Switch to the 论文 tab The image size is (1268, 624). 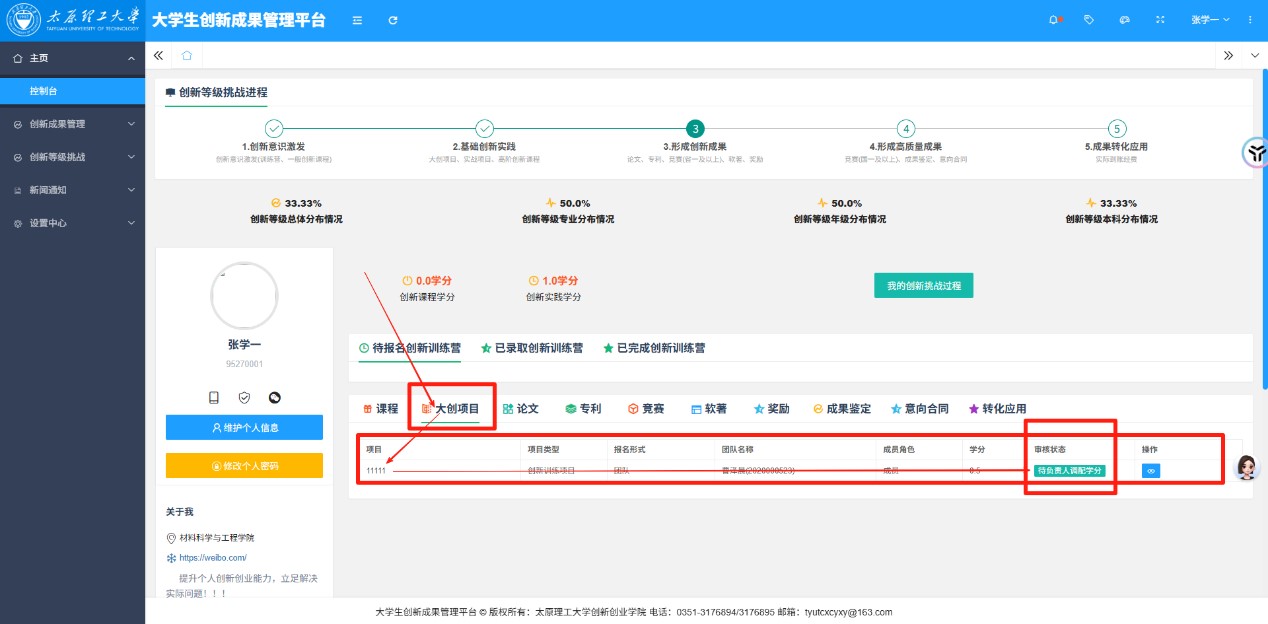click(521, 409)
